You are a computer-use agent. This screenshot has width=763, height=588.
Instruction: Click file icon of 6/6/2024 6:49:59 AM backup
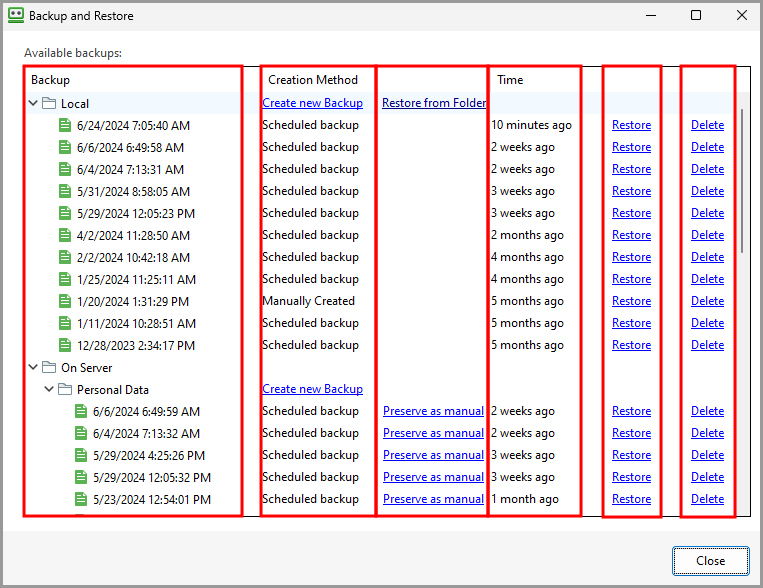click(81, 411)
